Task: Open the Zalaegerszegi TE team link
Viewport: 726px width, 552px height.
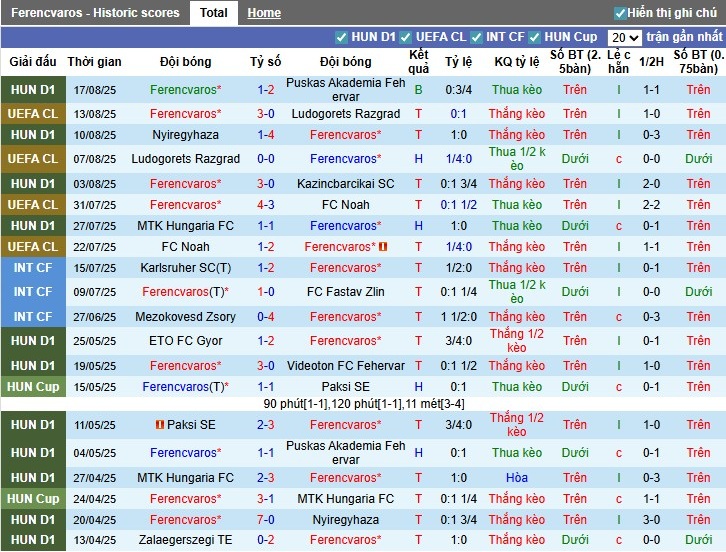Action: [x=185, y=541]
